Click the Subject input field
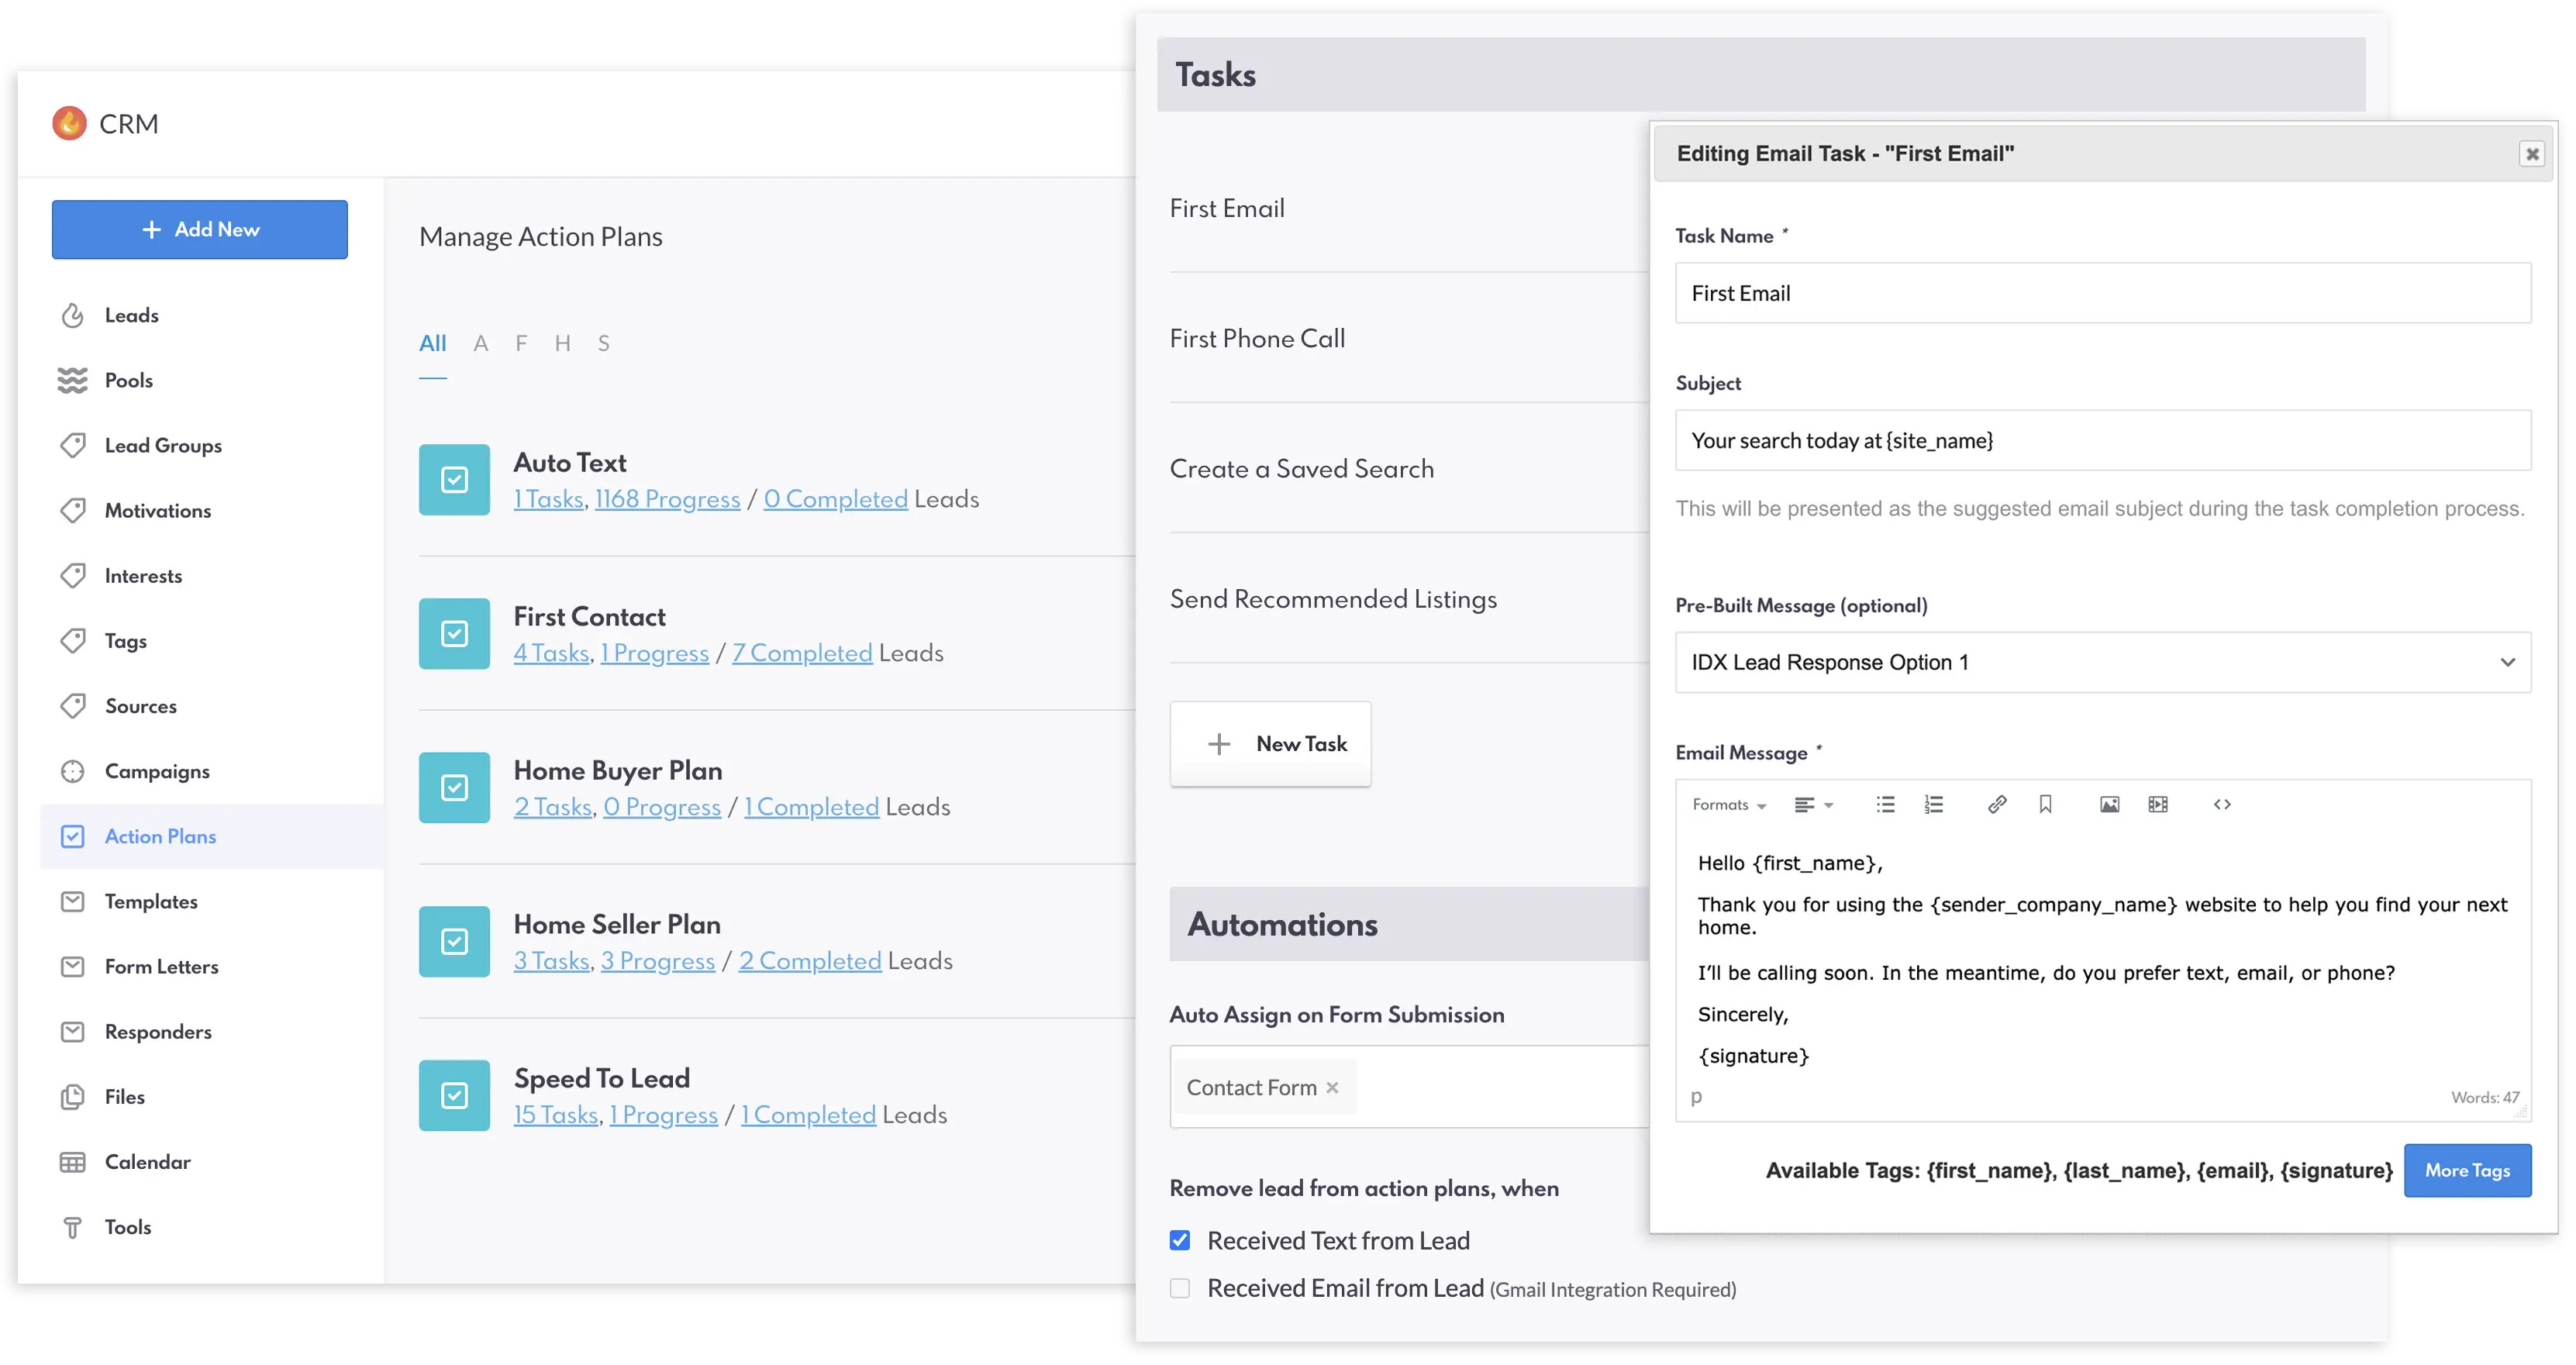Image resolution: width=2576 pixels, height=1365 pixels. tap(2102, 440)
